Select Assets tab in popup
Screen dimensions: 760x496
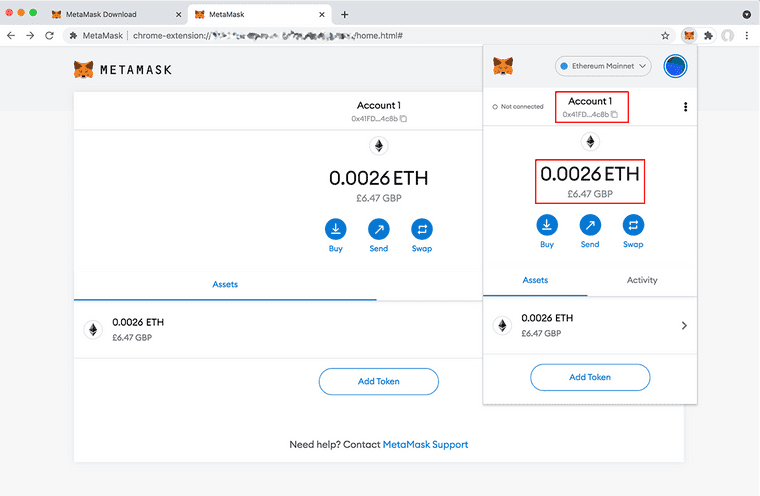click(535, 280)
